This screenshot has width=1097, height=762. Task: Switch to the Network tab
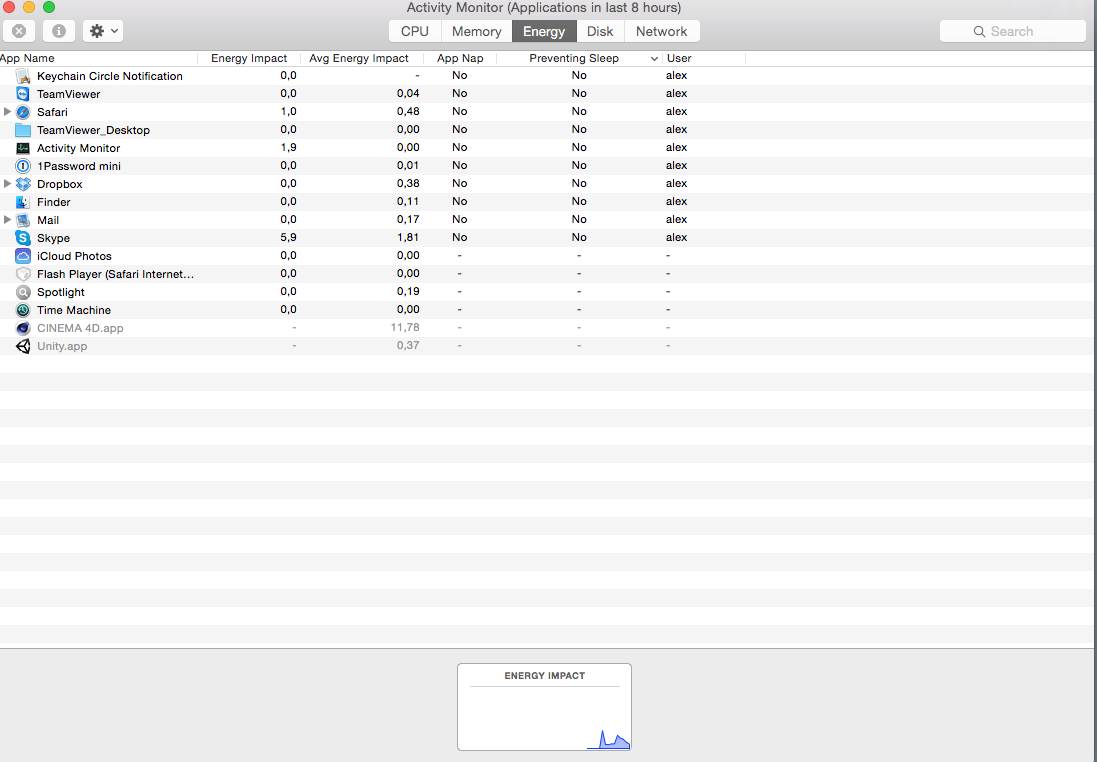coord(661,31)
